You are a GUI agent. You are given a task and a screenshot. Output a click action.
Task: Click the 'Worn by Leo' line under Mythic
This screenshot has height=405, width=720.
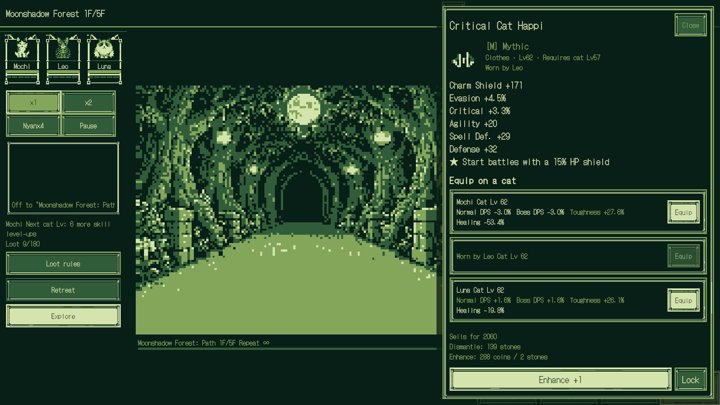(504, 68)
